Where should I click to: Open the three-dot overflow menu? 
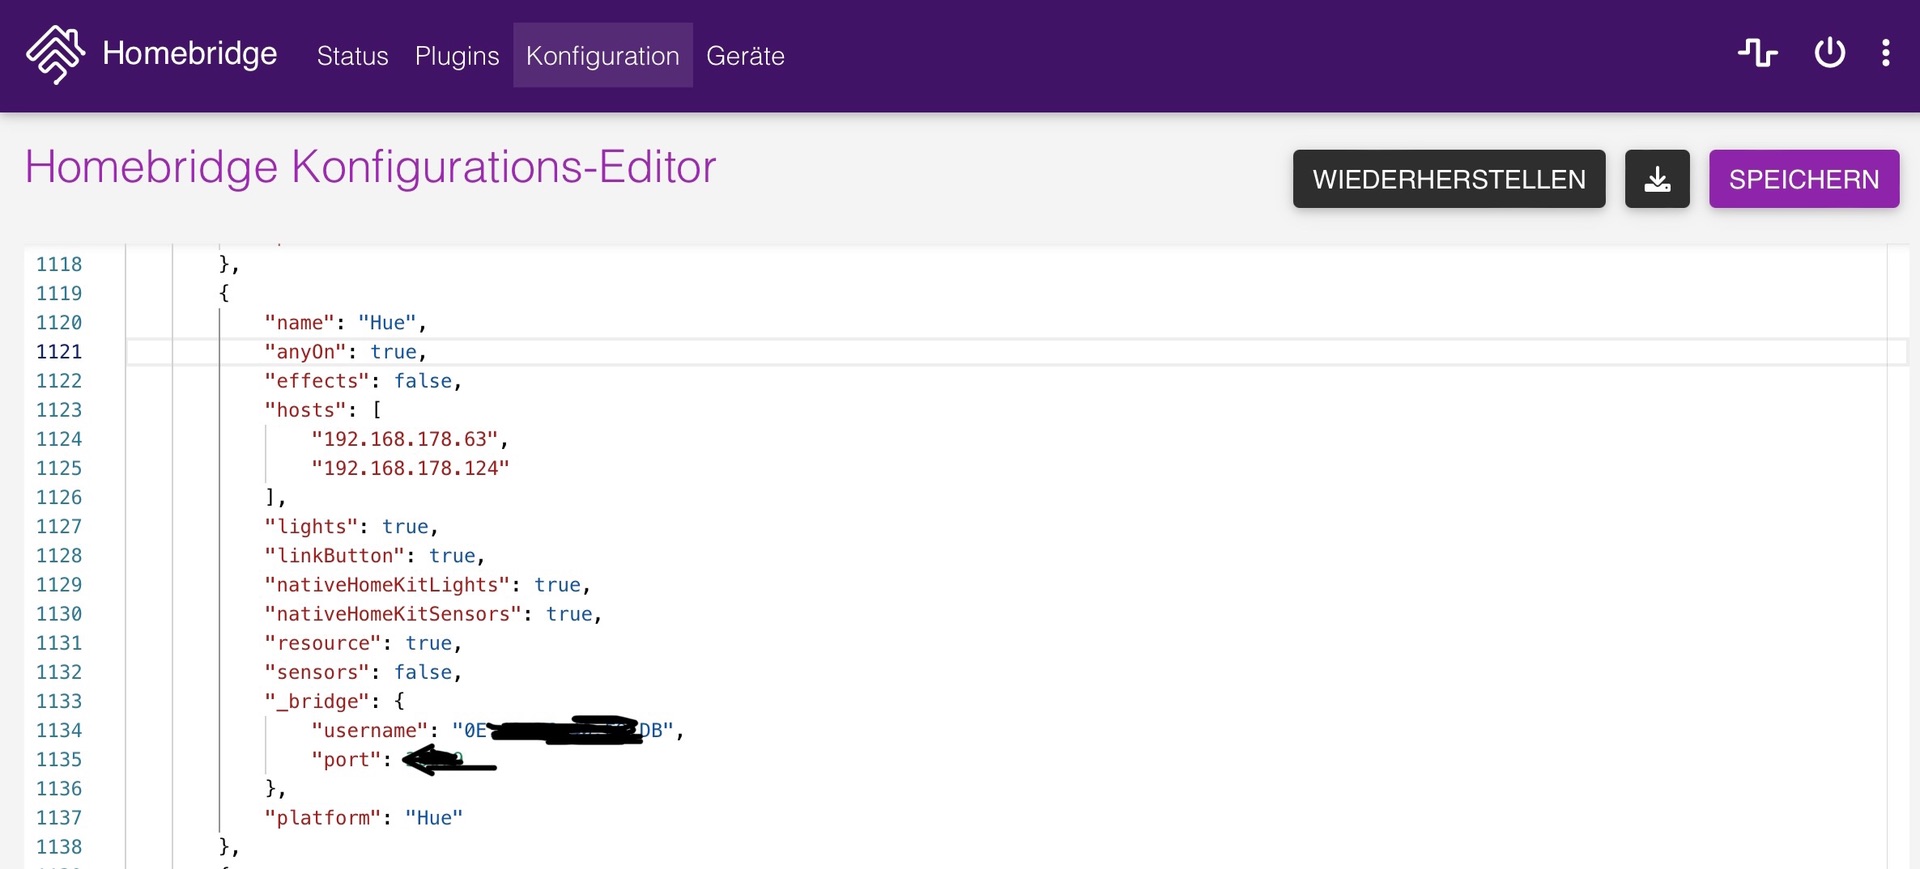[1885, 53]
